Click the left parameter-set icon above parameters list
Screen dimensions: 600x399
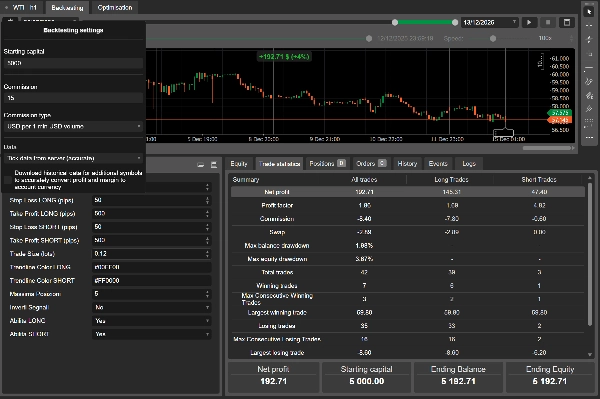click(x=201, y=165)
